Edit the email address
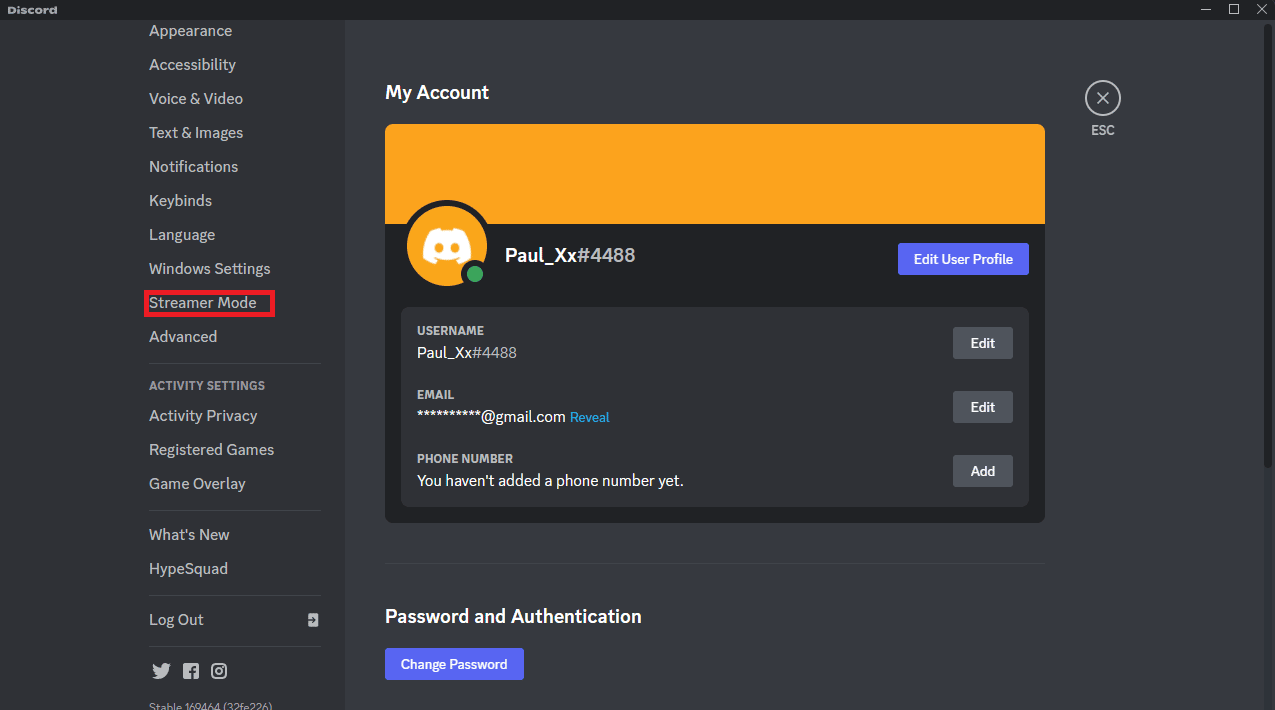 point(982,407)
